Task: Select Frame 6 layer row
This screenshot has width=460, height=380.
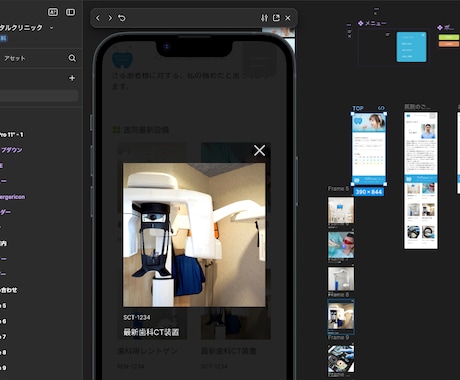Action: coord(3,321)
